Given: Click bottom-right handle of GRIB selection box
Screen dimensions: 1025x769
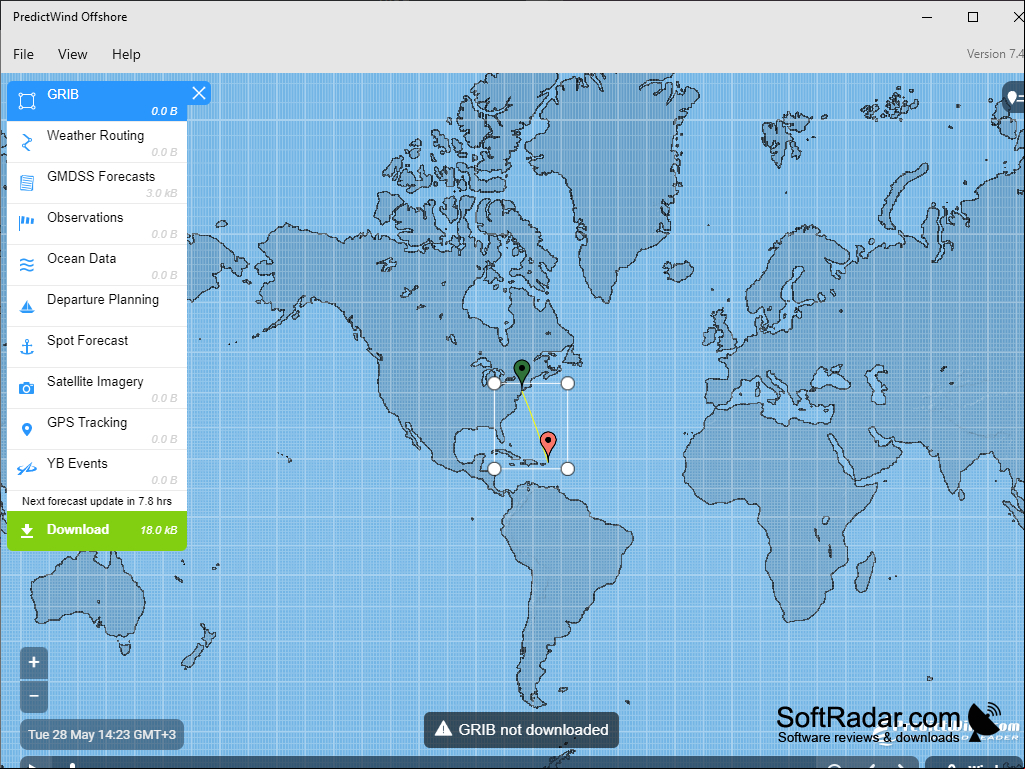Looking at the screenshot, I should 568,469.
